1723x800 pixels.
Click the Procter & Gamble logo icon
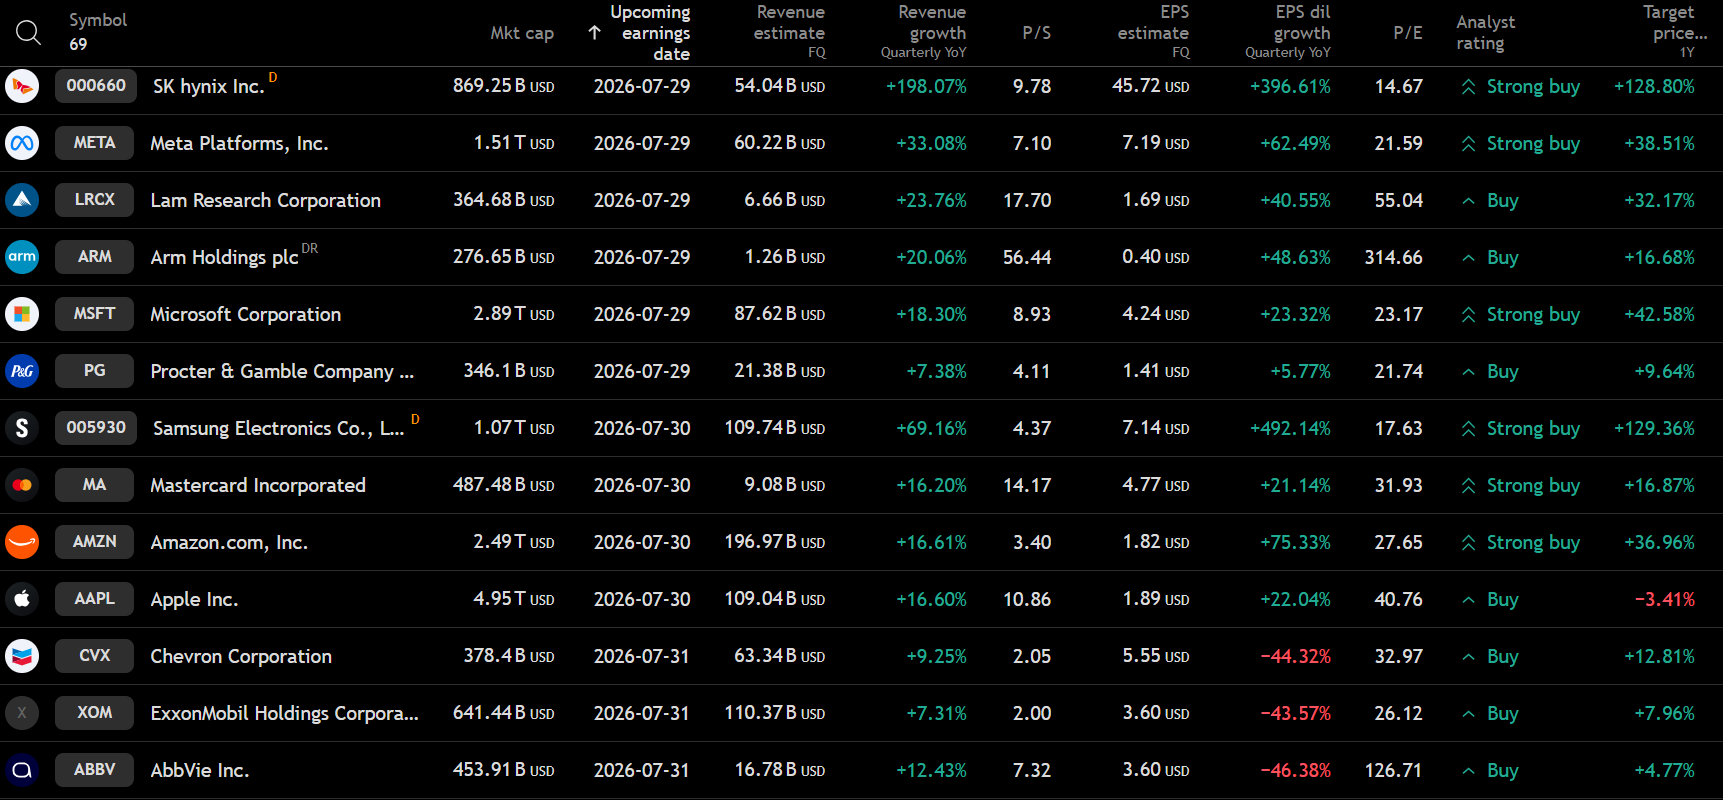click(x=22, y=371)
